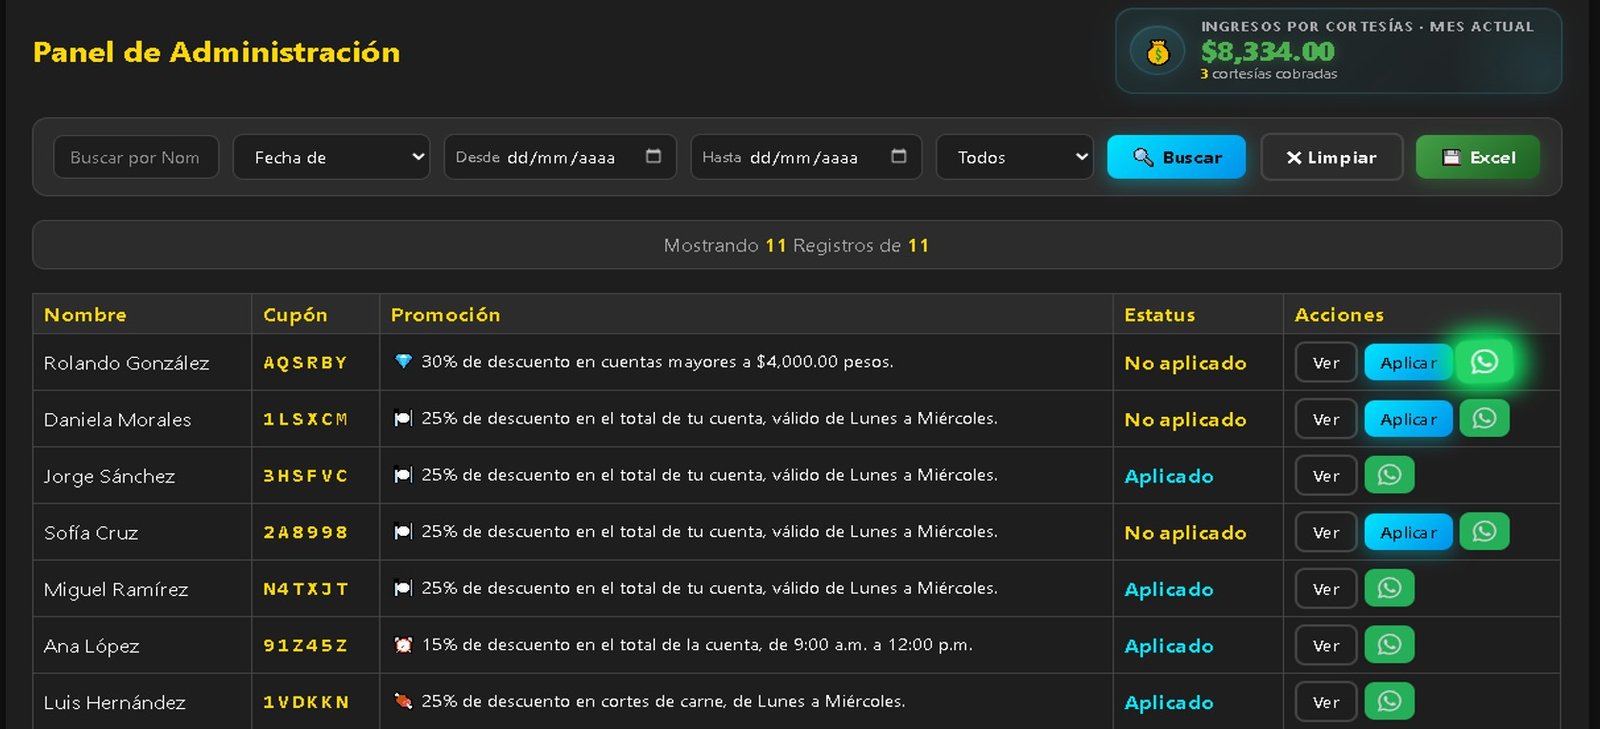Click coupon code 2A8998
Screen dimensions: 1600x729
305,532
